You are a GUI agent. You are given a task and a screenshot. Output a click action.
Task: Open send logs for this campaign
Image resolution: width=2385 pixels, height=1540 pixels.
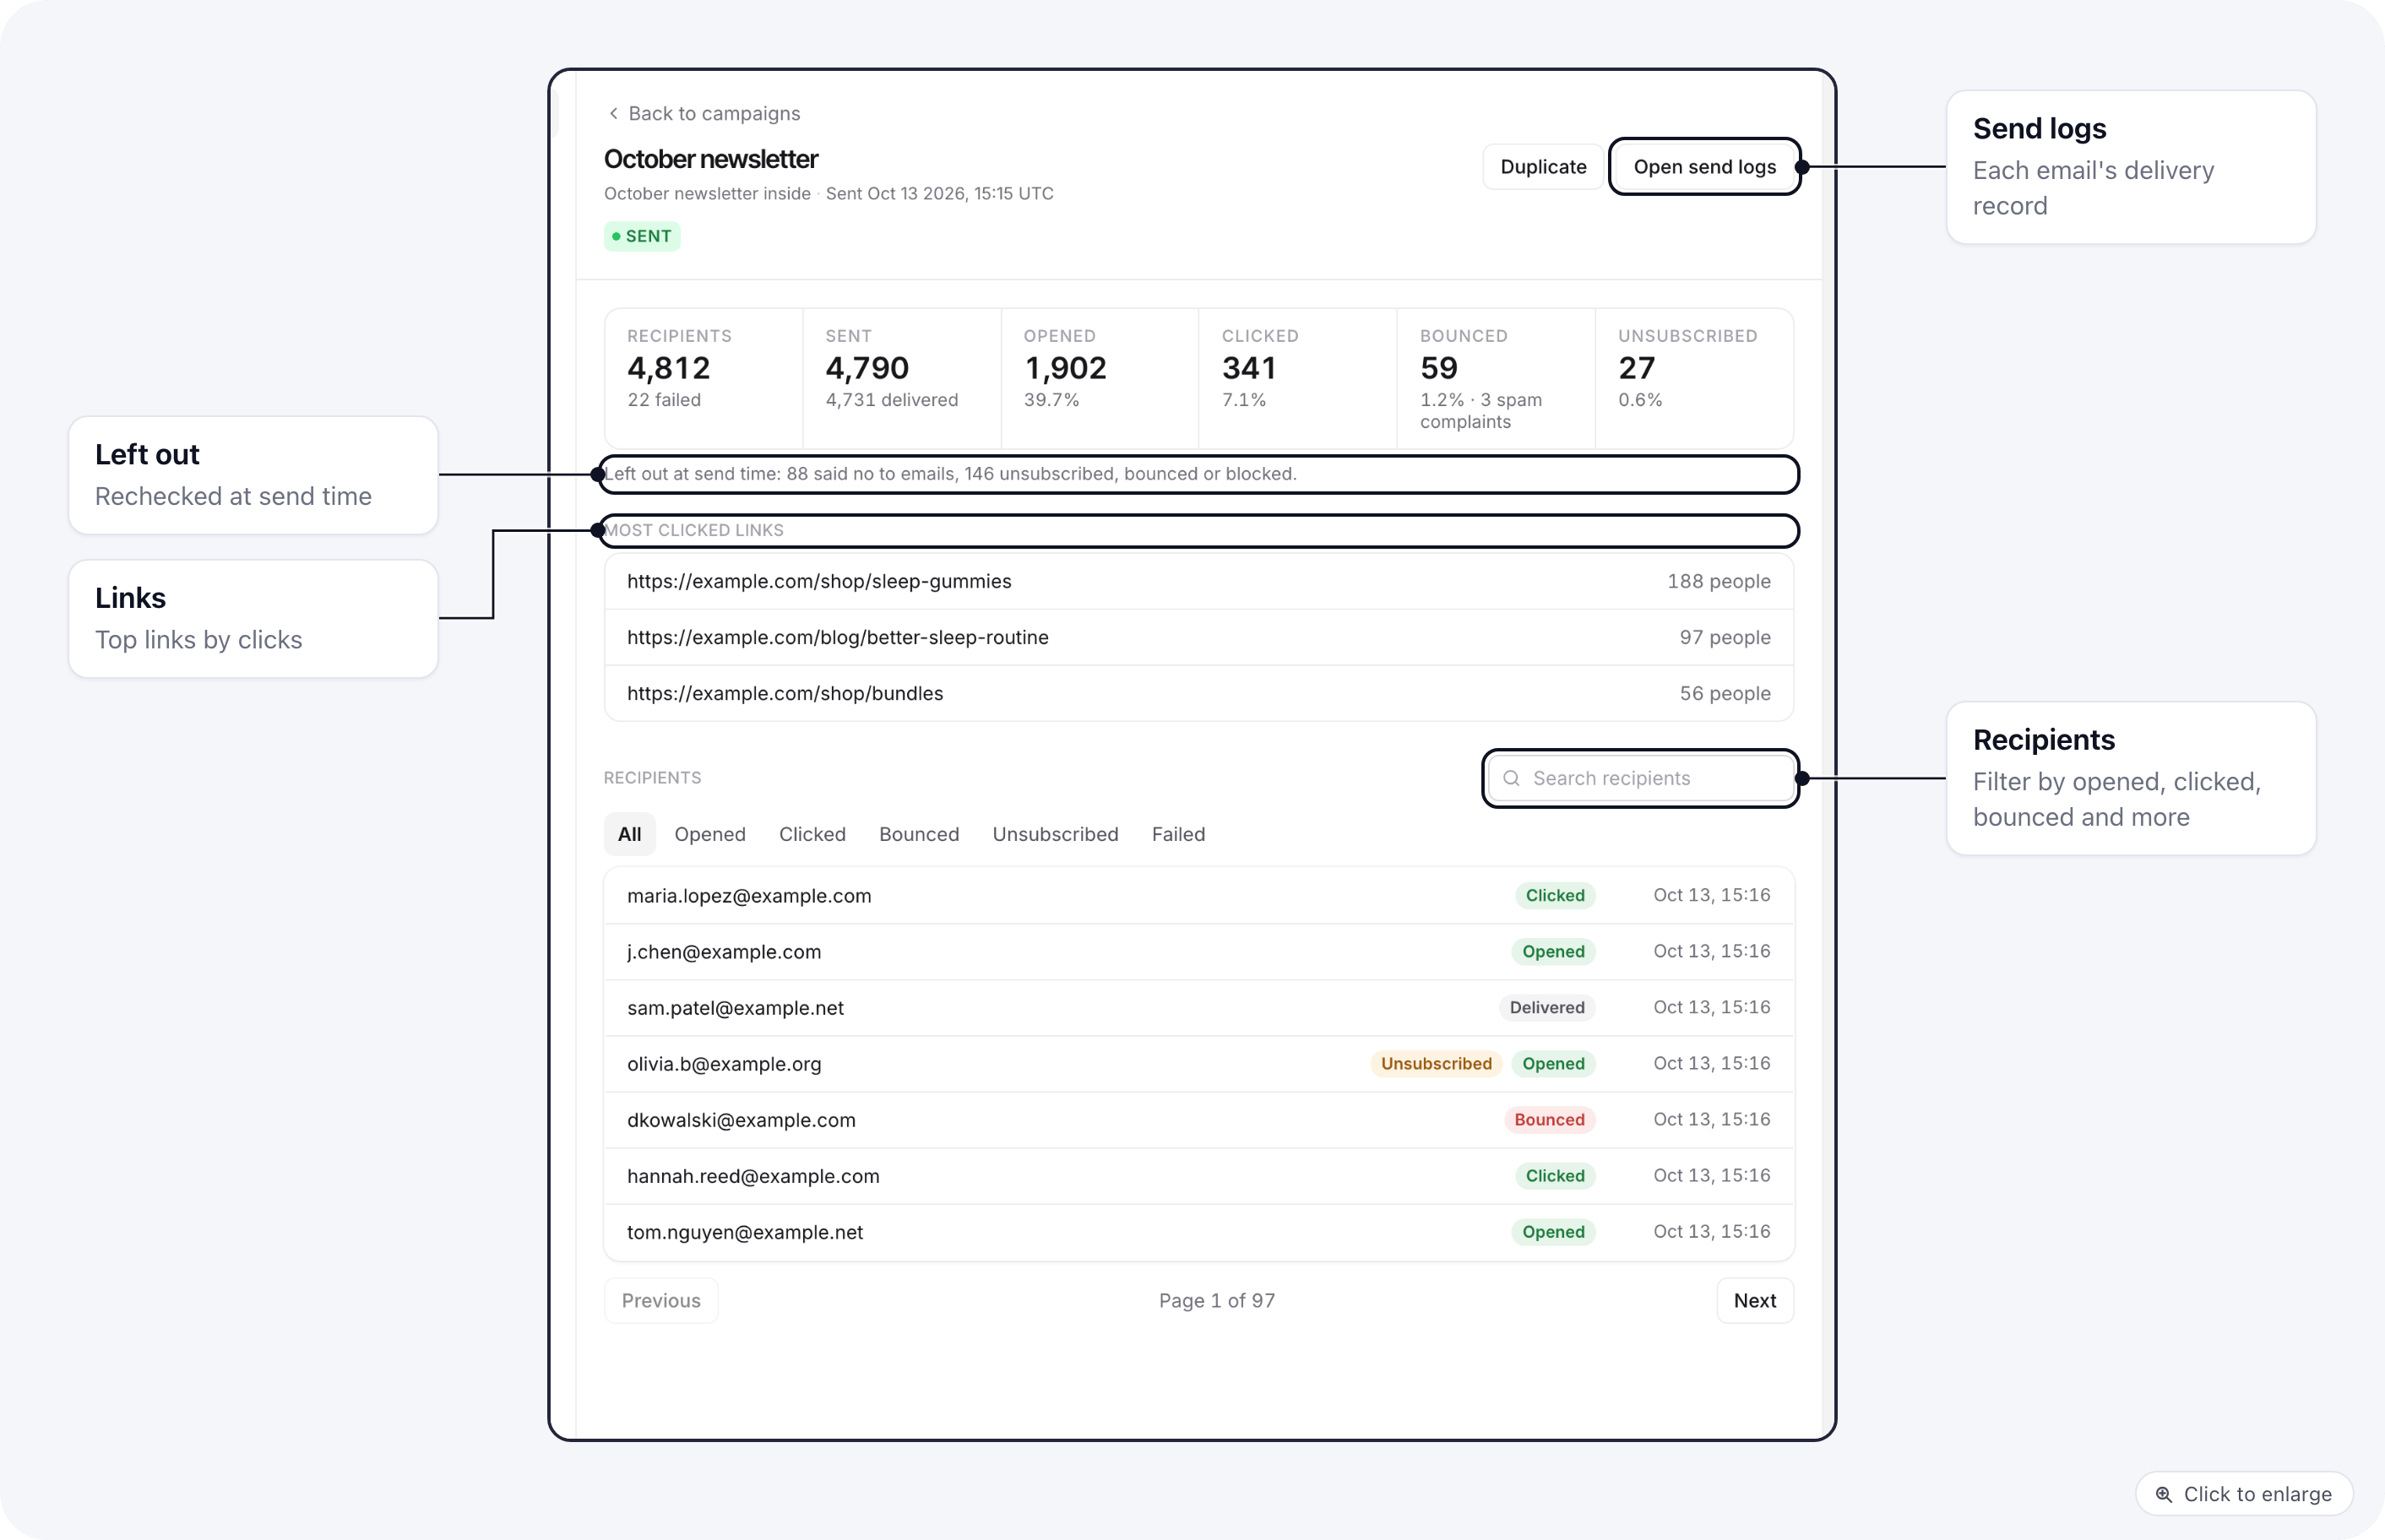pyautogui.click(x=1704, y=167)
